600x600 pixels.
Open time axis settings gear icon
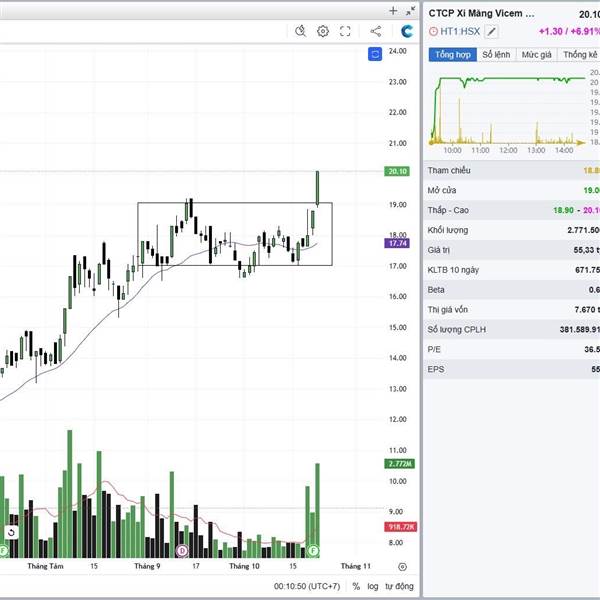coord(403,566)
